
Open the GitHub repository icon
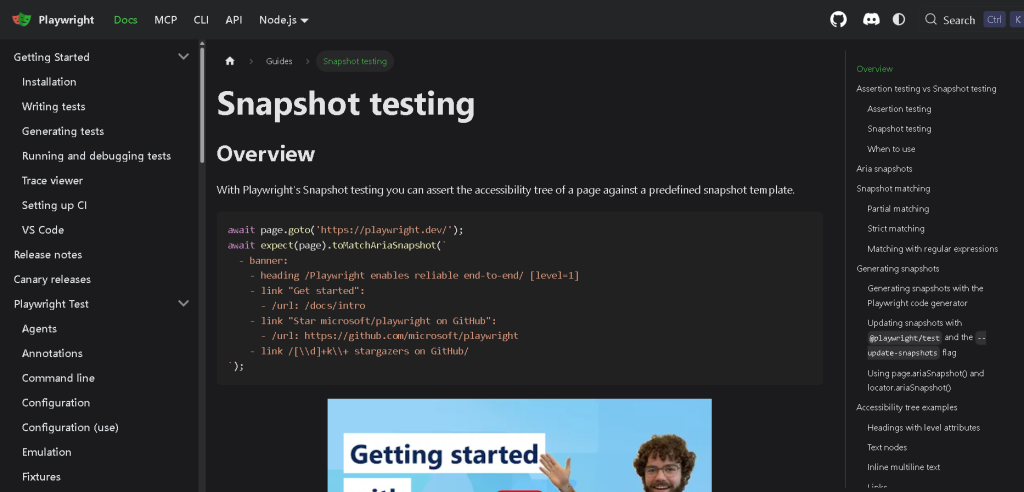(x=839, y=20)
